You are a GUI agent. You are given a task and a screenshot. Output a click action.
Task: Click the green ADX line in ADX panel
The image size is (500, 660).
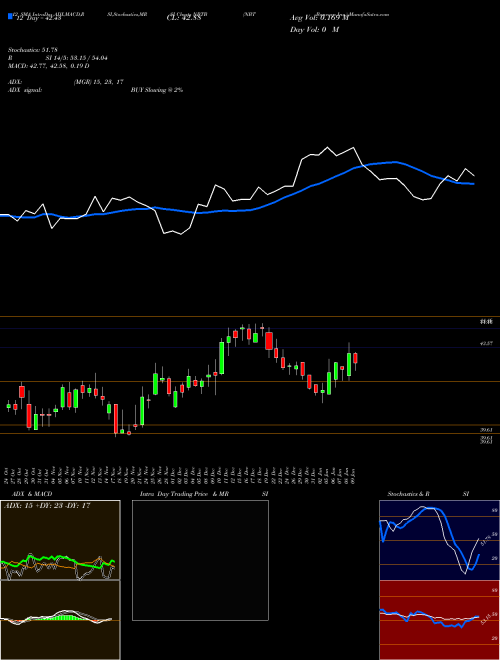click(59, 560)
